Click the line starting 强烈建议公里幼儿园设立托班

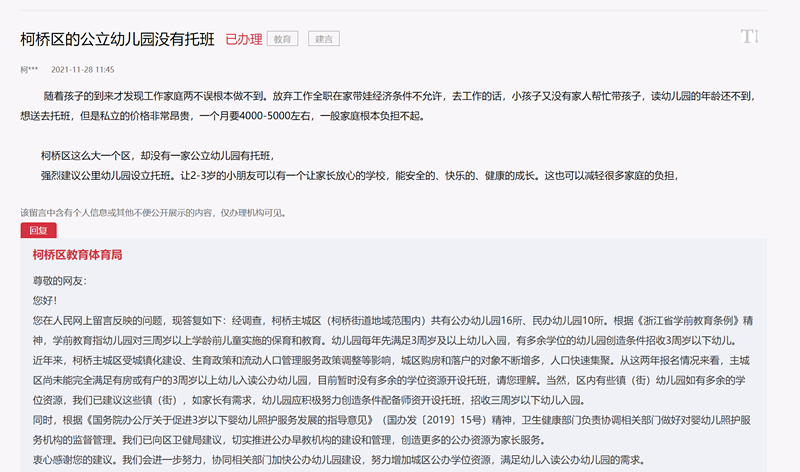pos(360,175)
